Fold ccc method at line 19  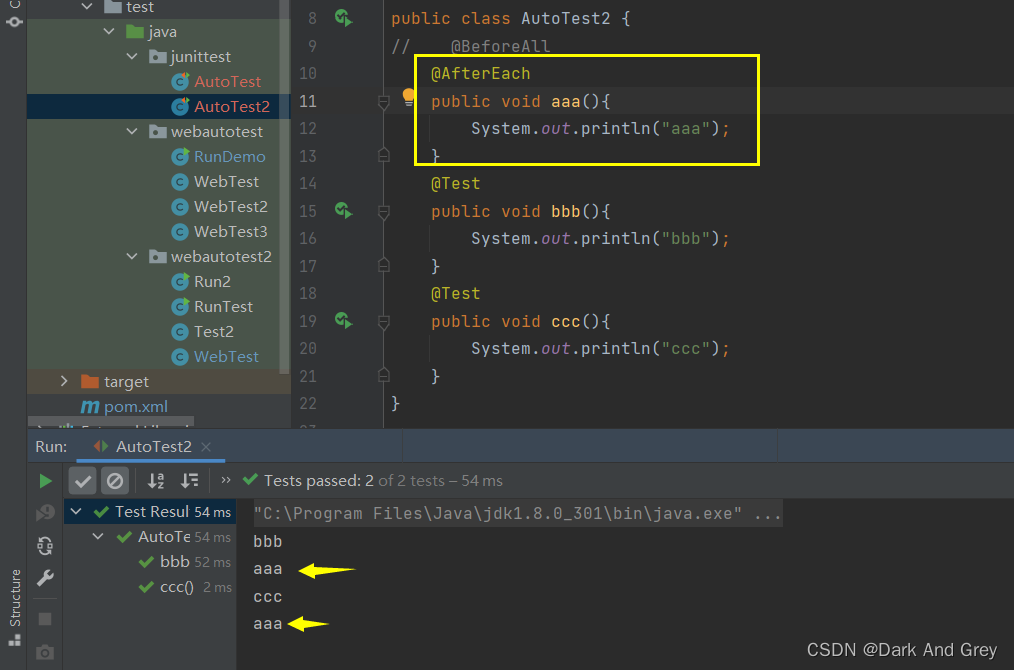click(383, 321)
